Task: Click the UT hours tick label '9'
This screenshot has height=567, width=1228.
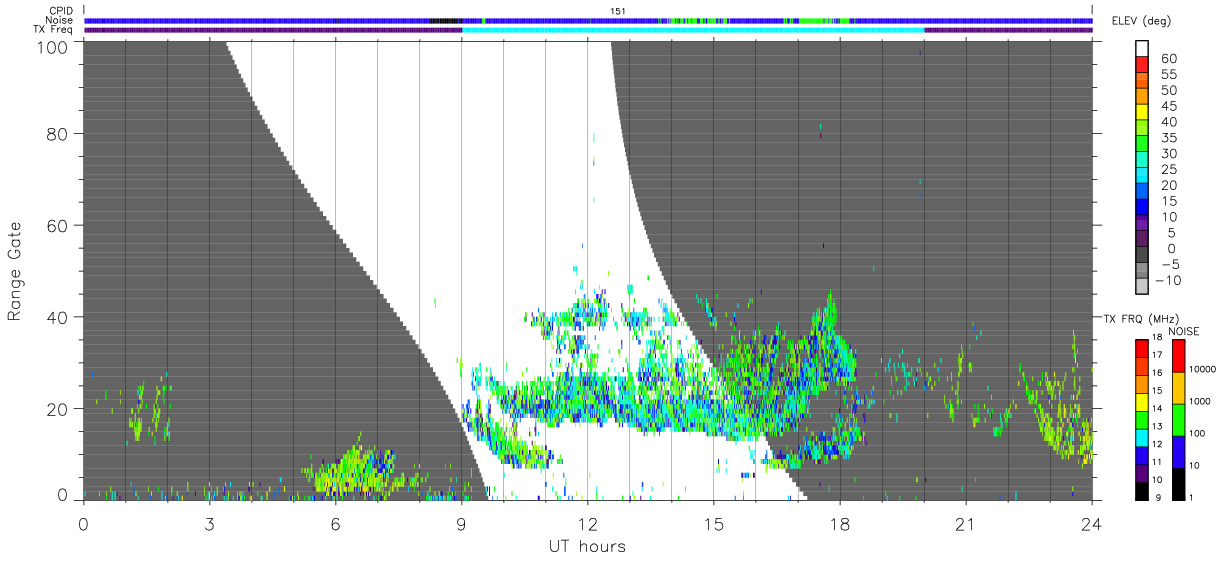Action: coord(461,524)
